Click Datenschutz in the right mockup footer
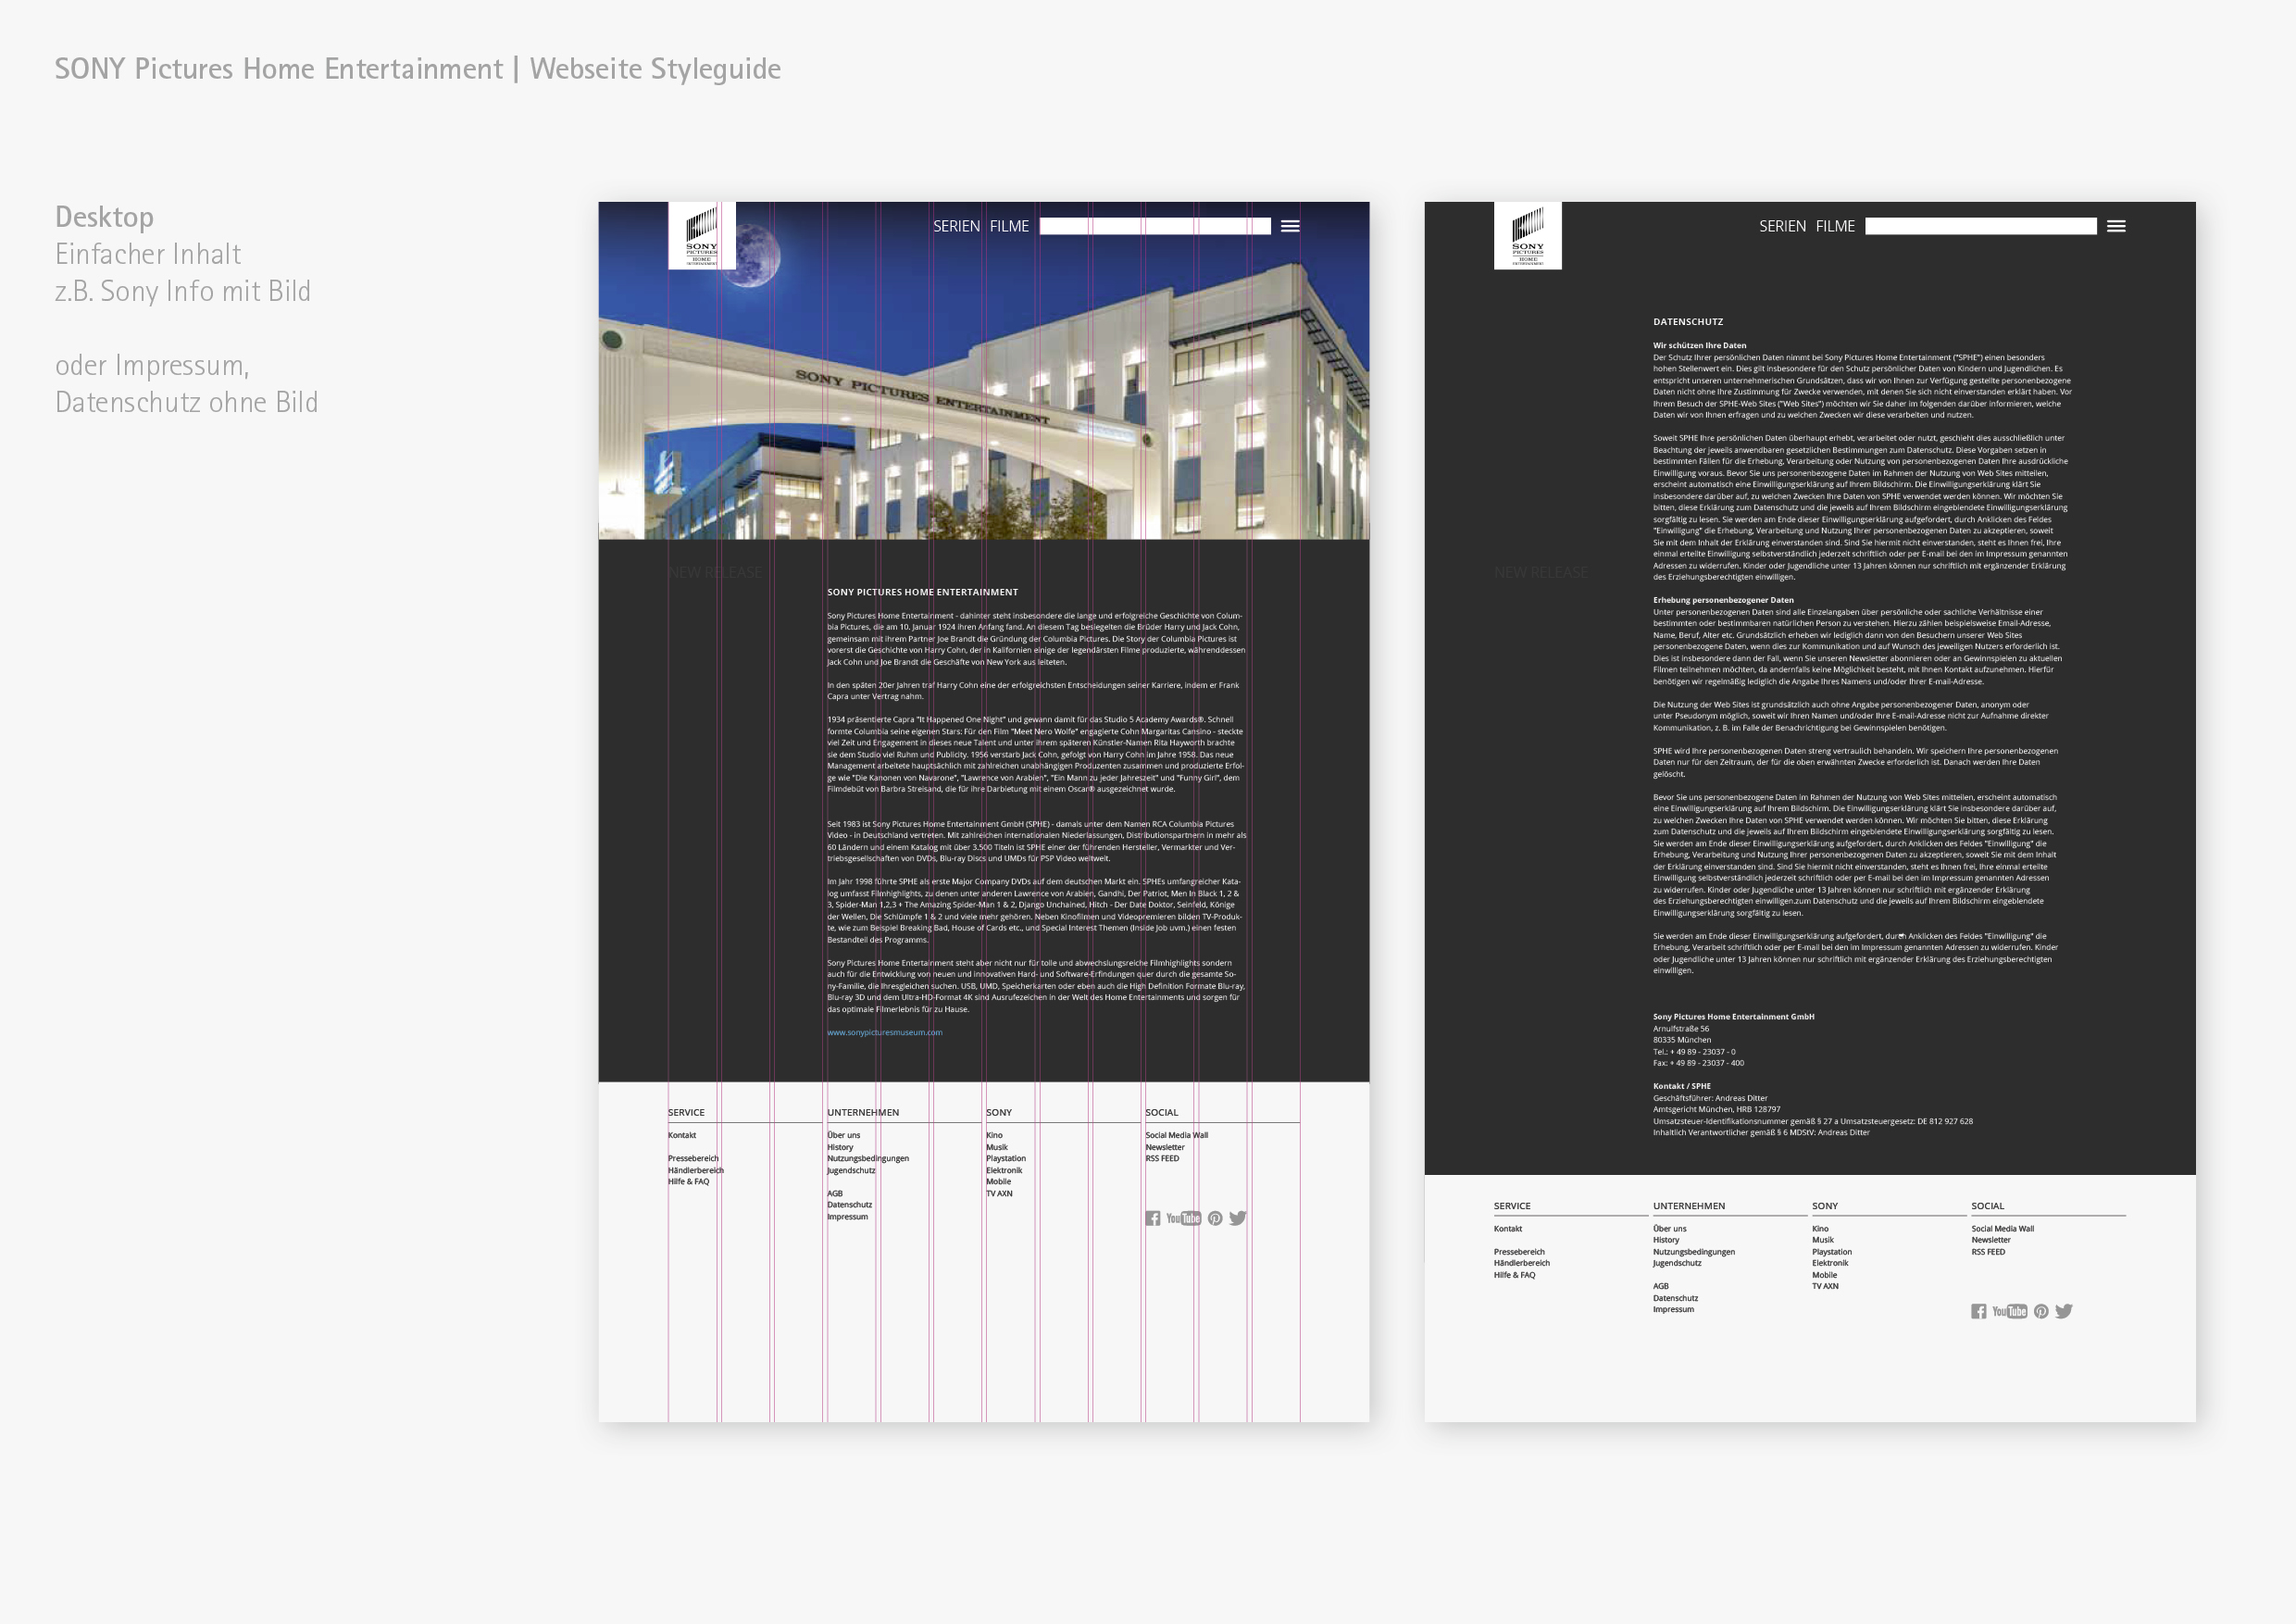Image resolution: width=2296 pixels, height=1624 pixels. 1676,1298
